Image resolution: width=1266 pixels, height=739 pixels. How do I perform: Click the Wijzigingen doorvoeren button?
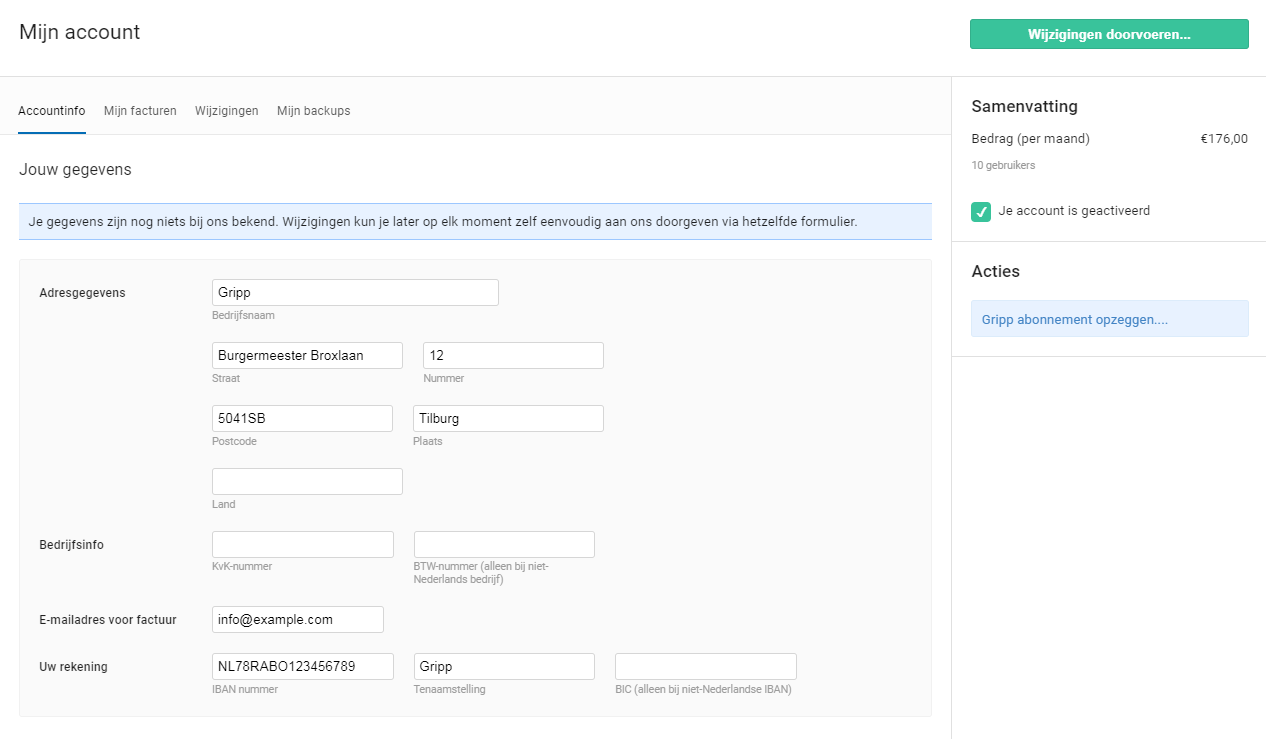(x=1108, y=34)
